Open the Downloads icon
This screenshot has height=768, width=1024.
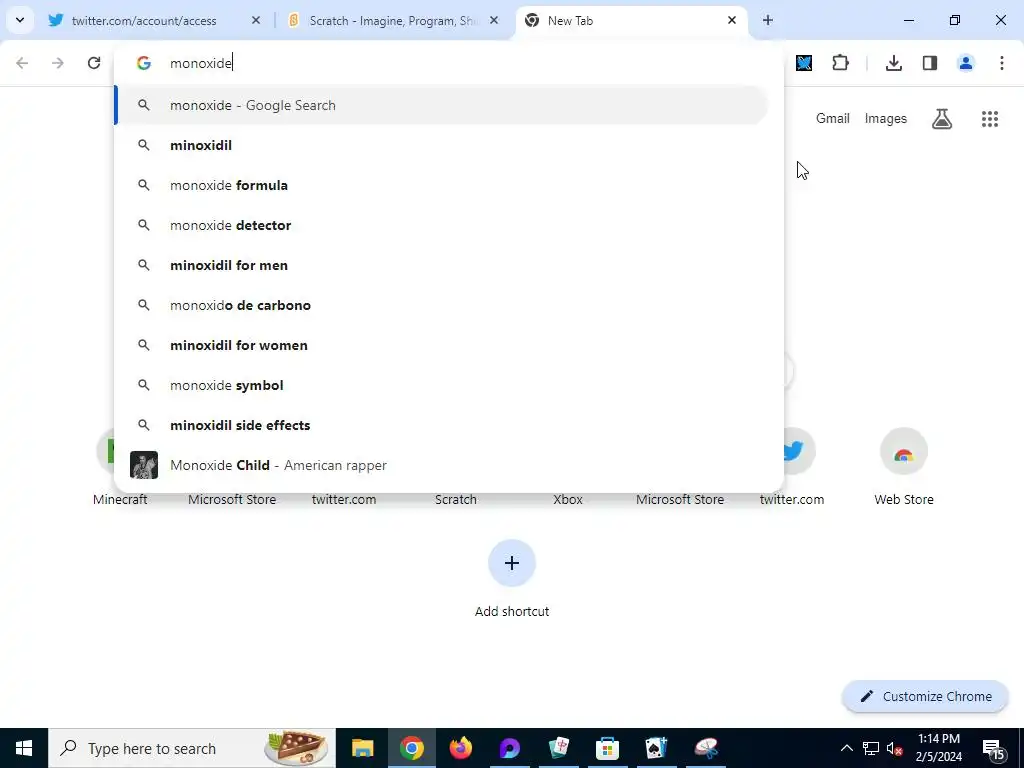(894, 63)
